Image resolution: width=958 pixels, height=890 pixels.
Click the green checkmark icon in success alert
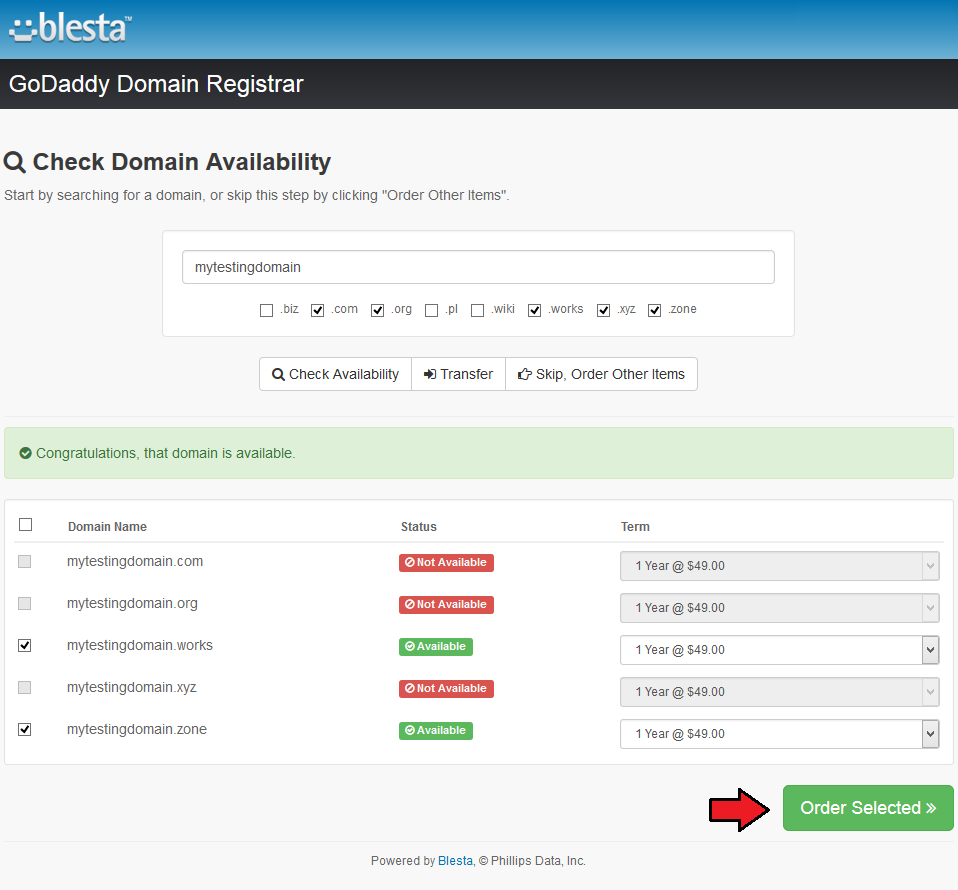(x=25, y=453)
